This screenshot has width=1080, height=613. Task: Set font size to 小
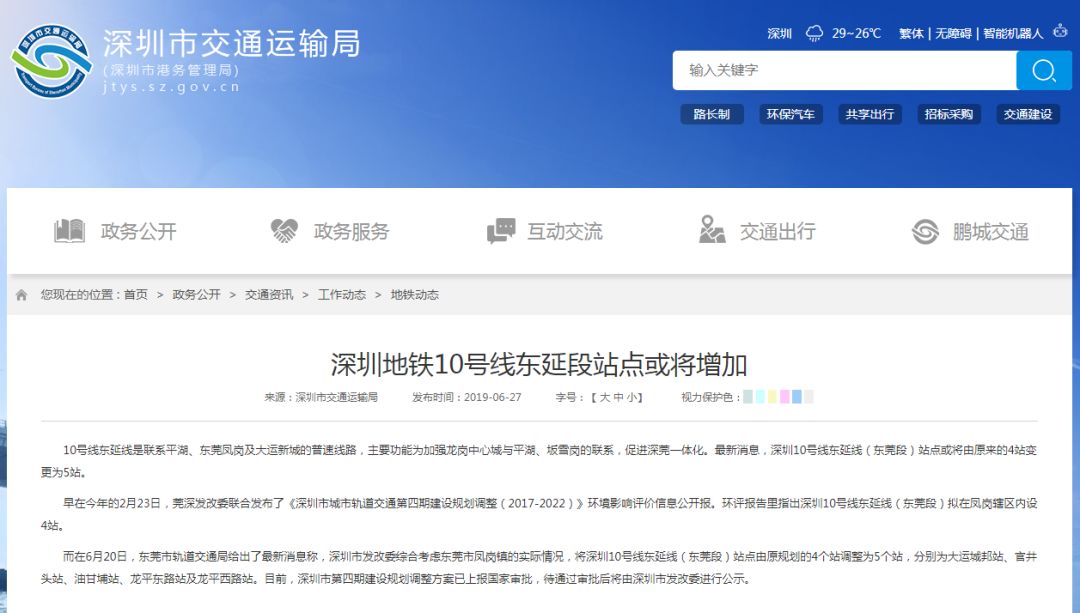pyautogui.click(x=632, y=397)
